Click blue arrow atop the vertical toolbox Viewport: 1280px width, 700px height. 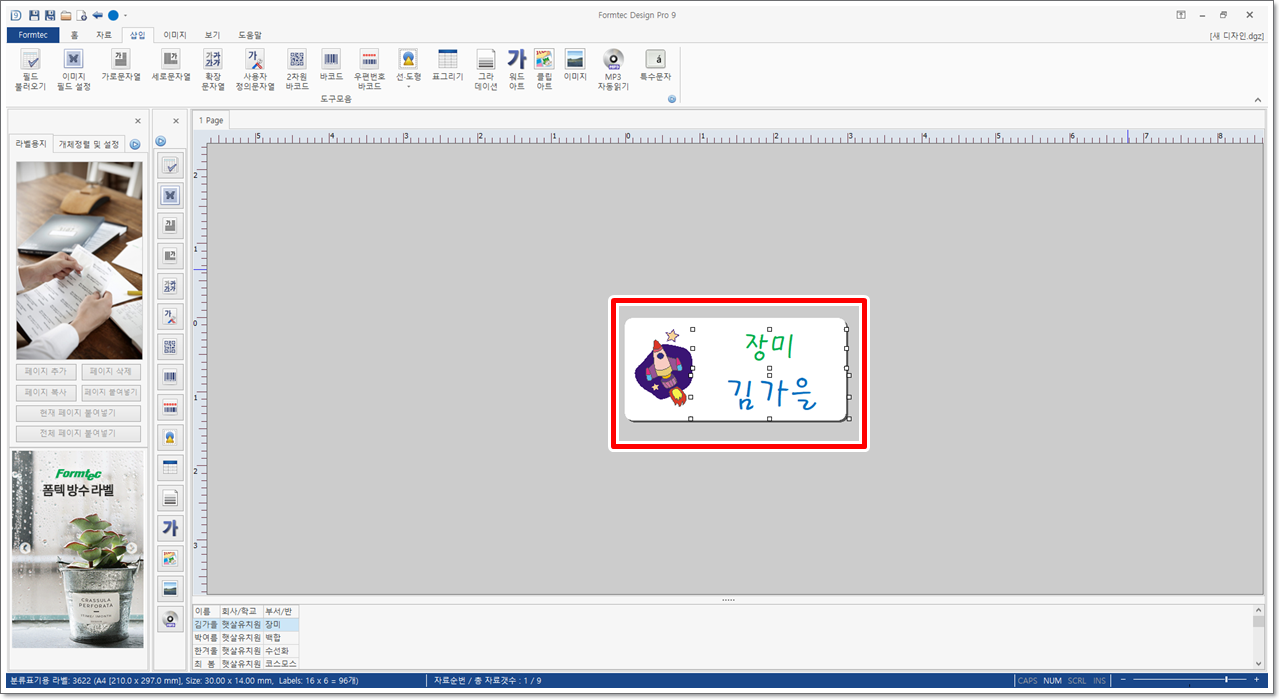(x=161, y=142)
